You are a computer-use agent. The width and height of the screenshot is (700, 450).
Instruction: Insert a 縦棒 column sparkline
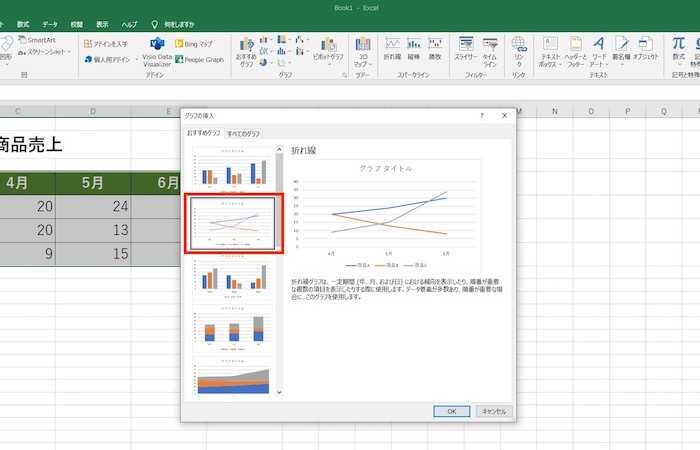coord(414,49)
